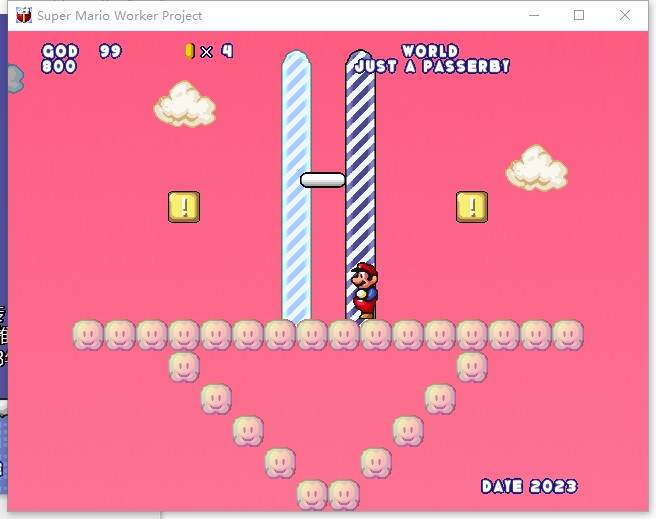Viewport: 656px width, 519px height.
Task: Click the 'WORLD' label in the HUD
Action: click(430, 51)
